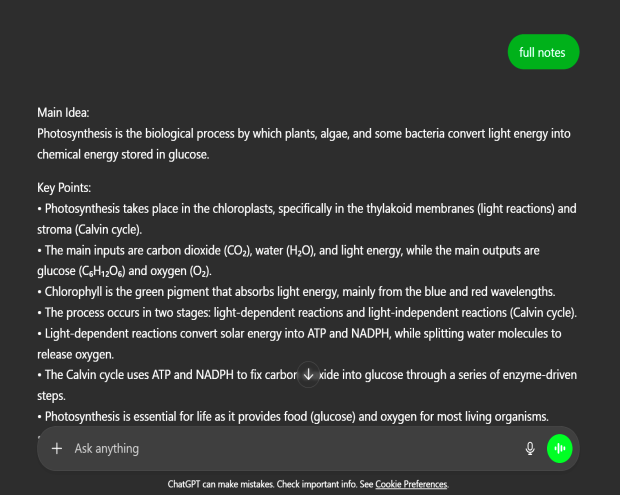This screenshot has height=495, width=620.
Task: Click the essential for life bullet
Action: pos(293,417)
